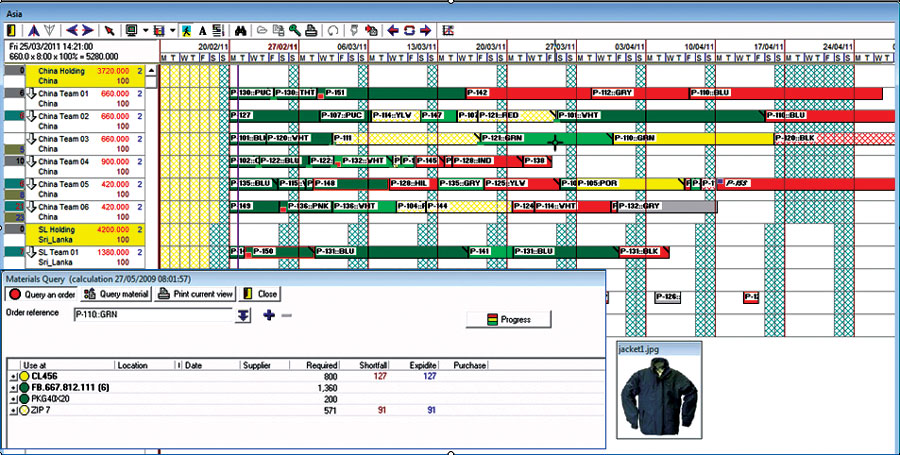Viewport: 900px width, 455px height.
Task: Click the Query an order button
Action: tap(42, 294)
